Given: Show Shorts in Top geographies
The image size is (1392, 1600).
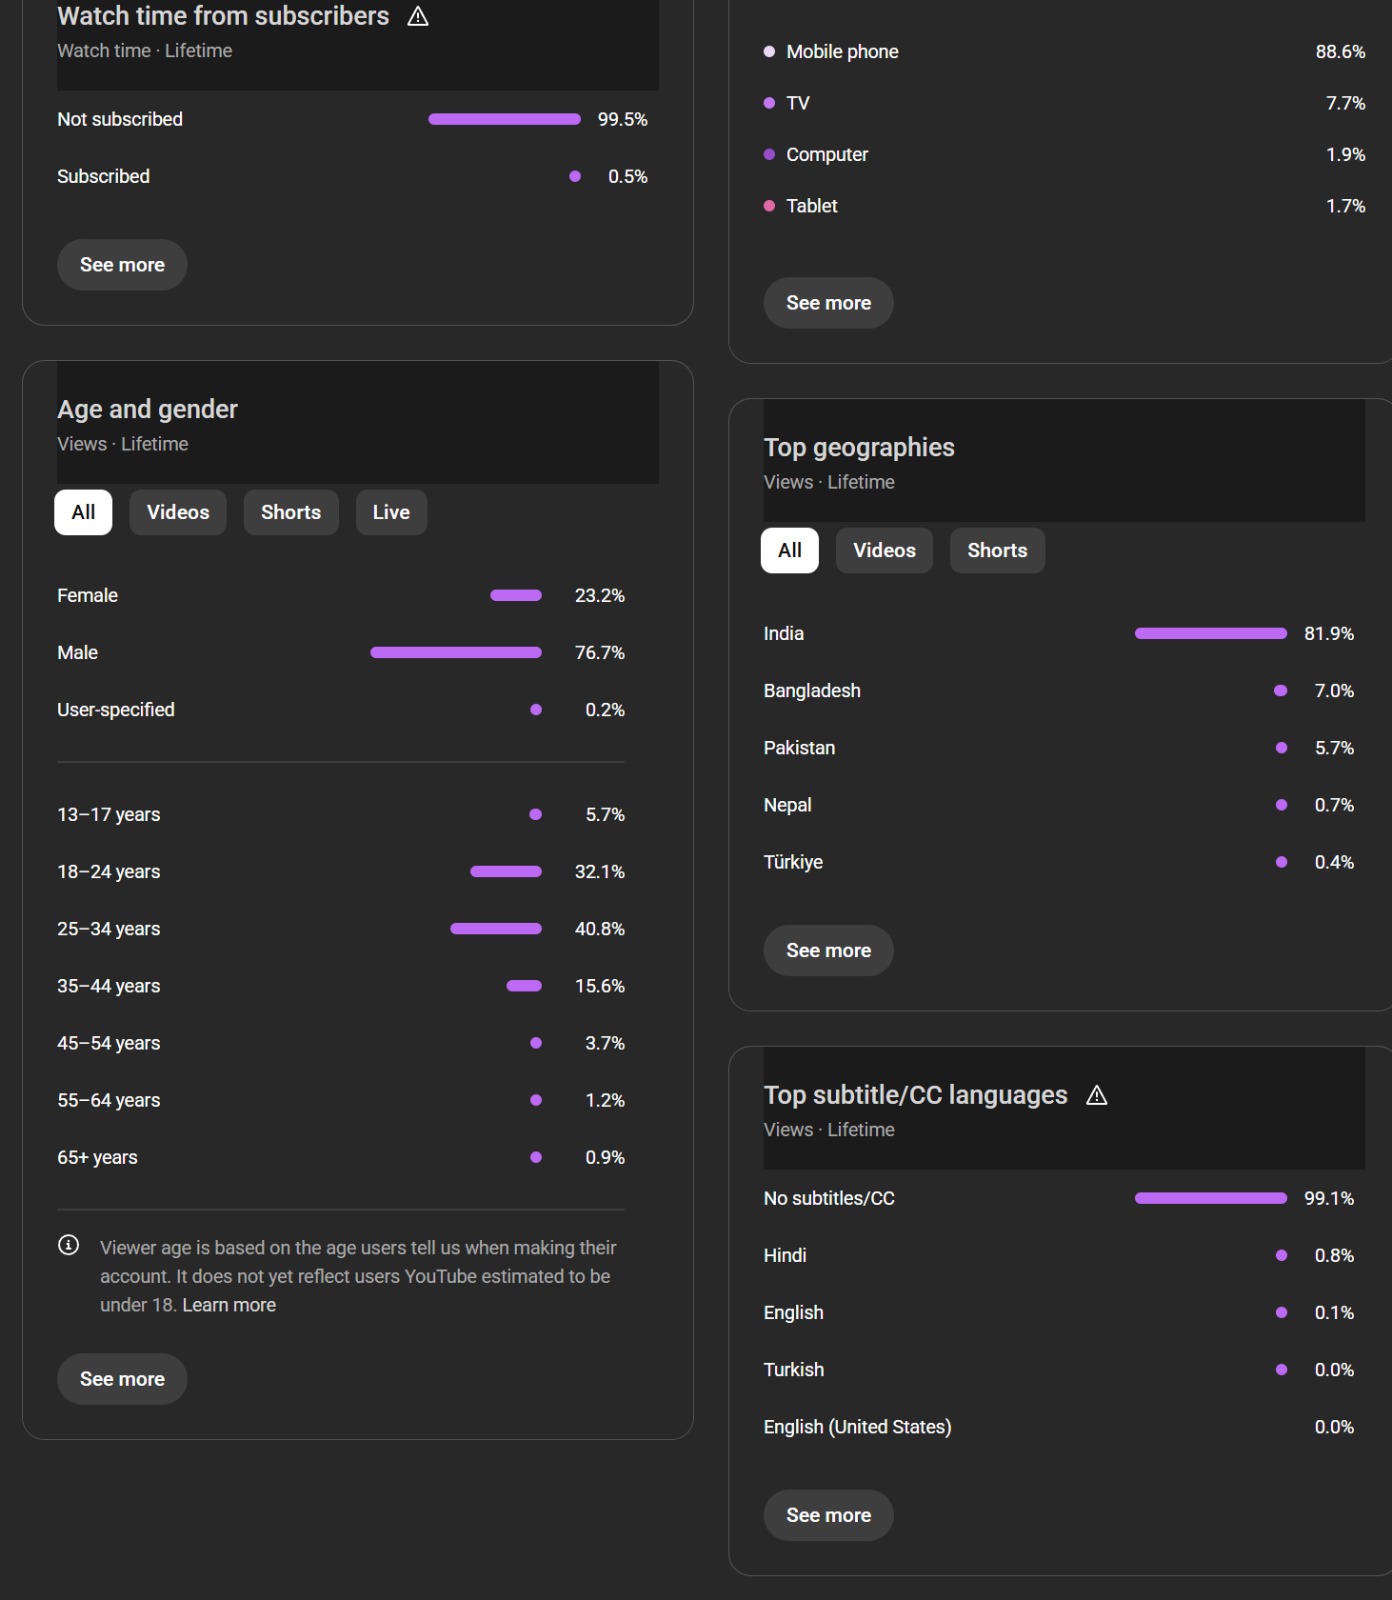Looking at the screenshot, I should click(997, 550).
